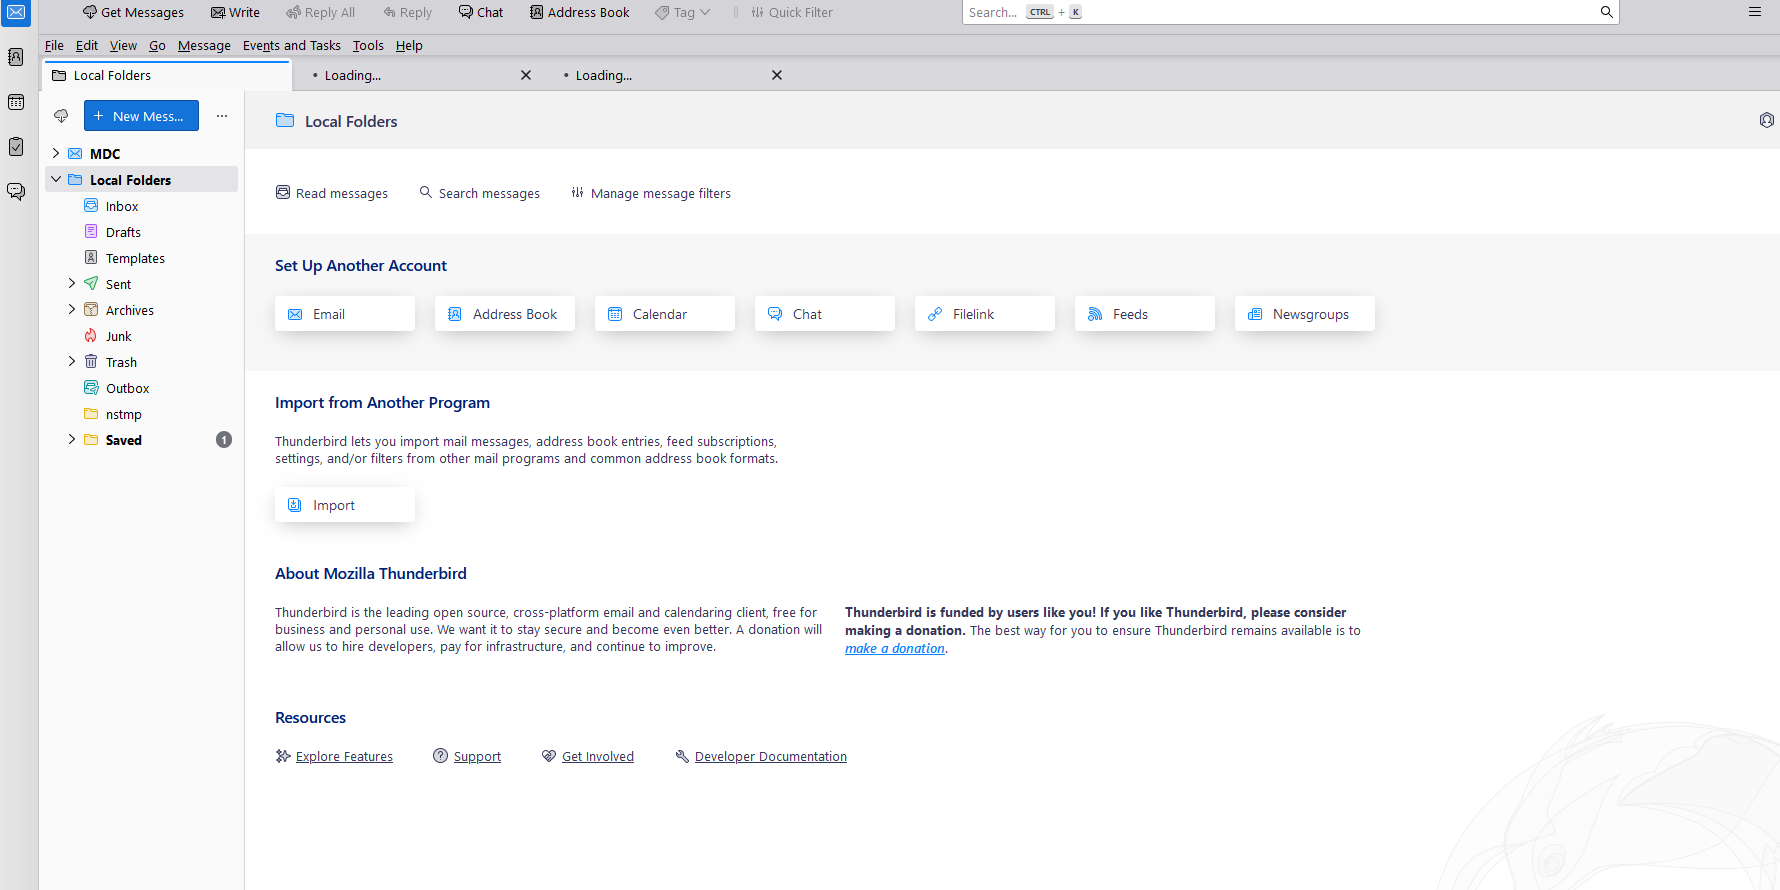Viewport: 1780px width, 890px height.
Task: Open the Tag dropdown in toolbar
Action: 682,13
